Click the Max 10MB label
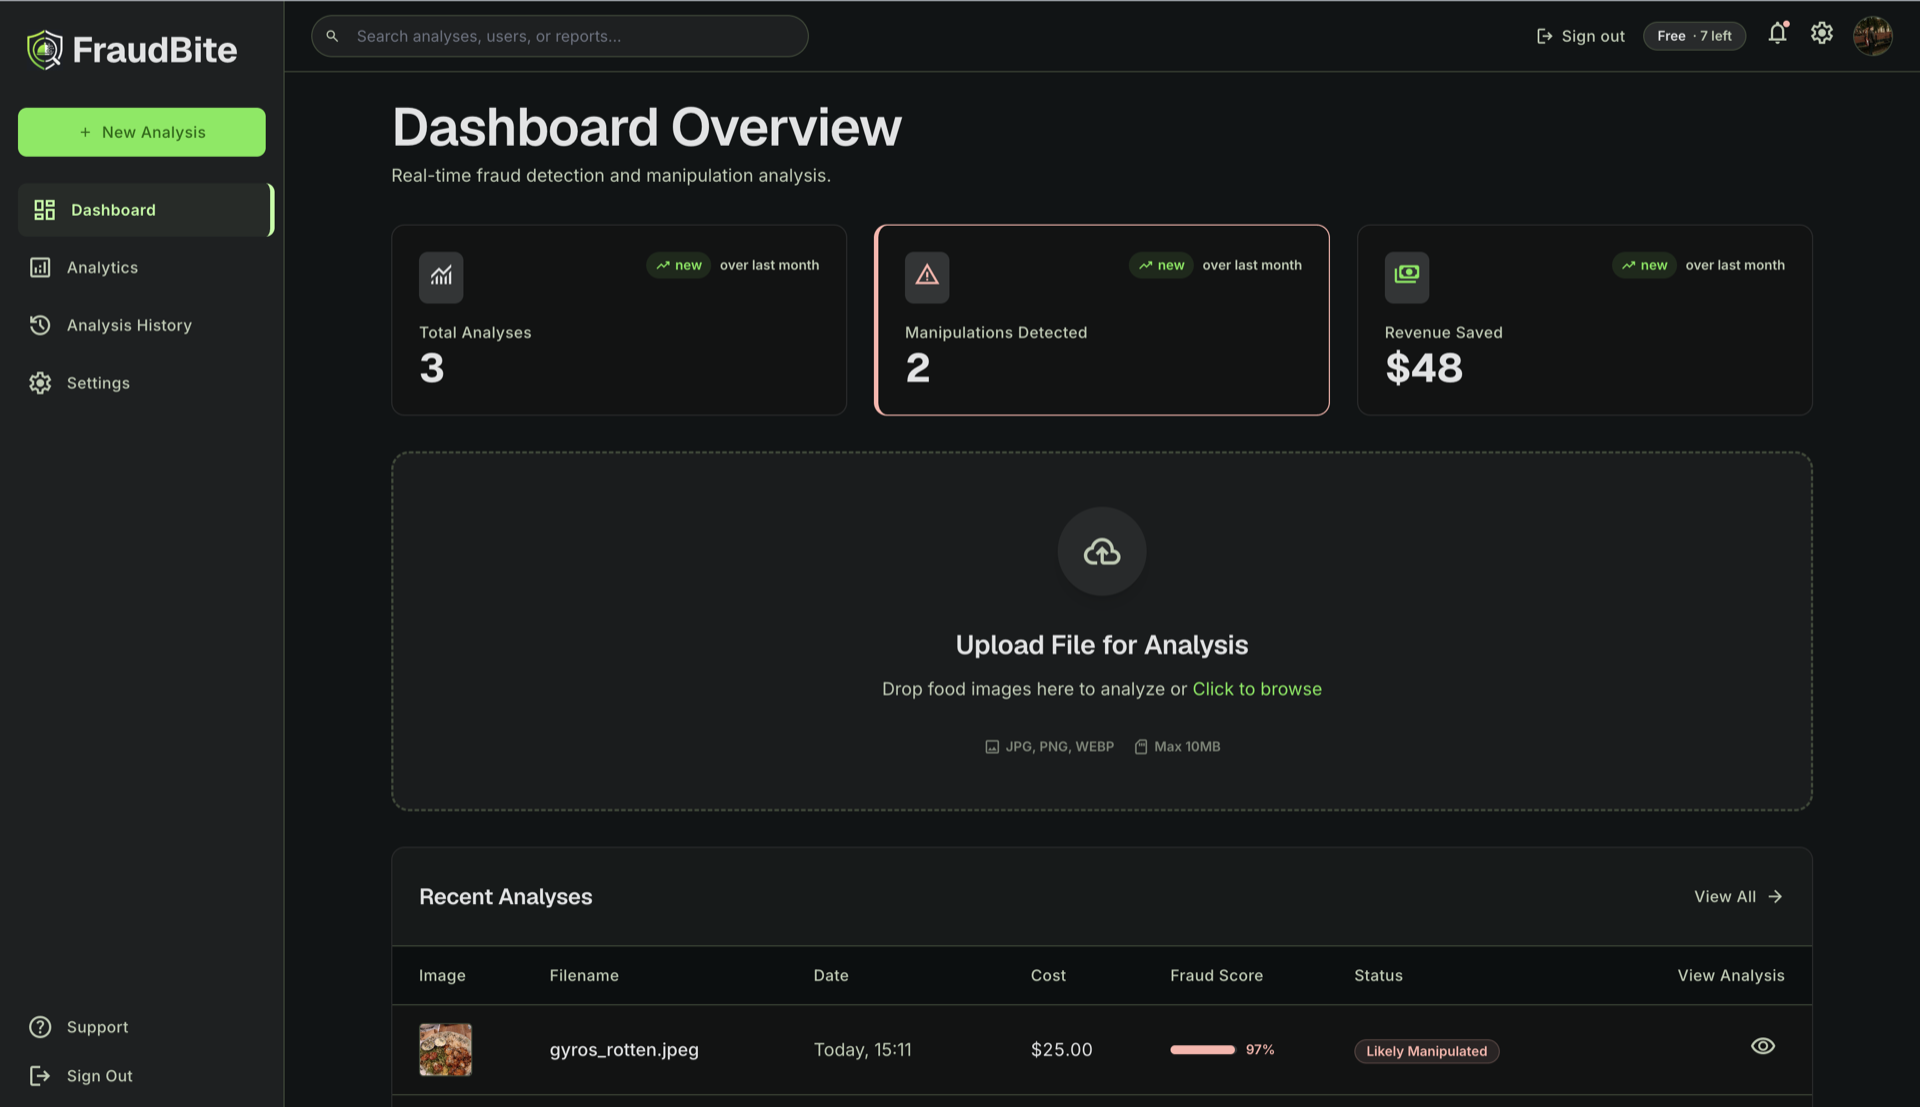Screen dimensions: 1920x1107 pos(1177,747)
